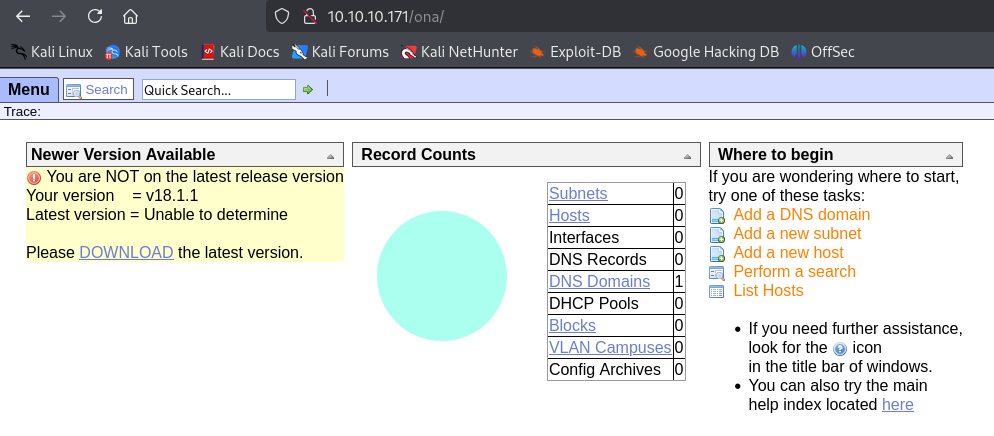The height and width of the screenshot is (436, 994).
Task: Open the Menu button
Action: 28,90
